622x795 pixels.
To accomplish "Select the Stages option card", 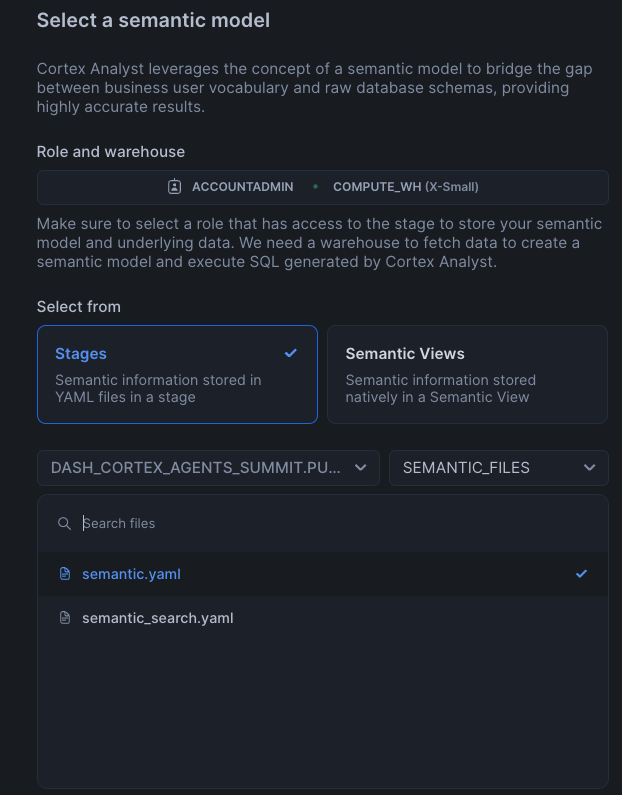I will pos(177,374).
